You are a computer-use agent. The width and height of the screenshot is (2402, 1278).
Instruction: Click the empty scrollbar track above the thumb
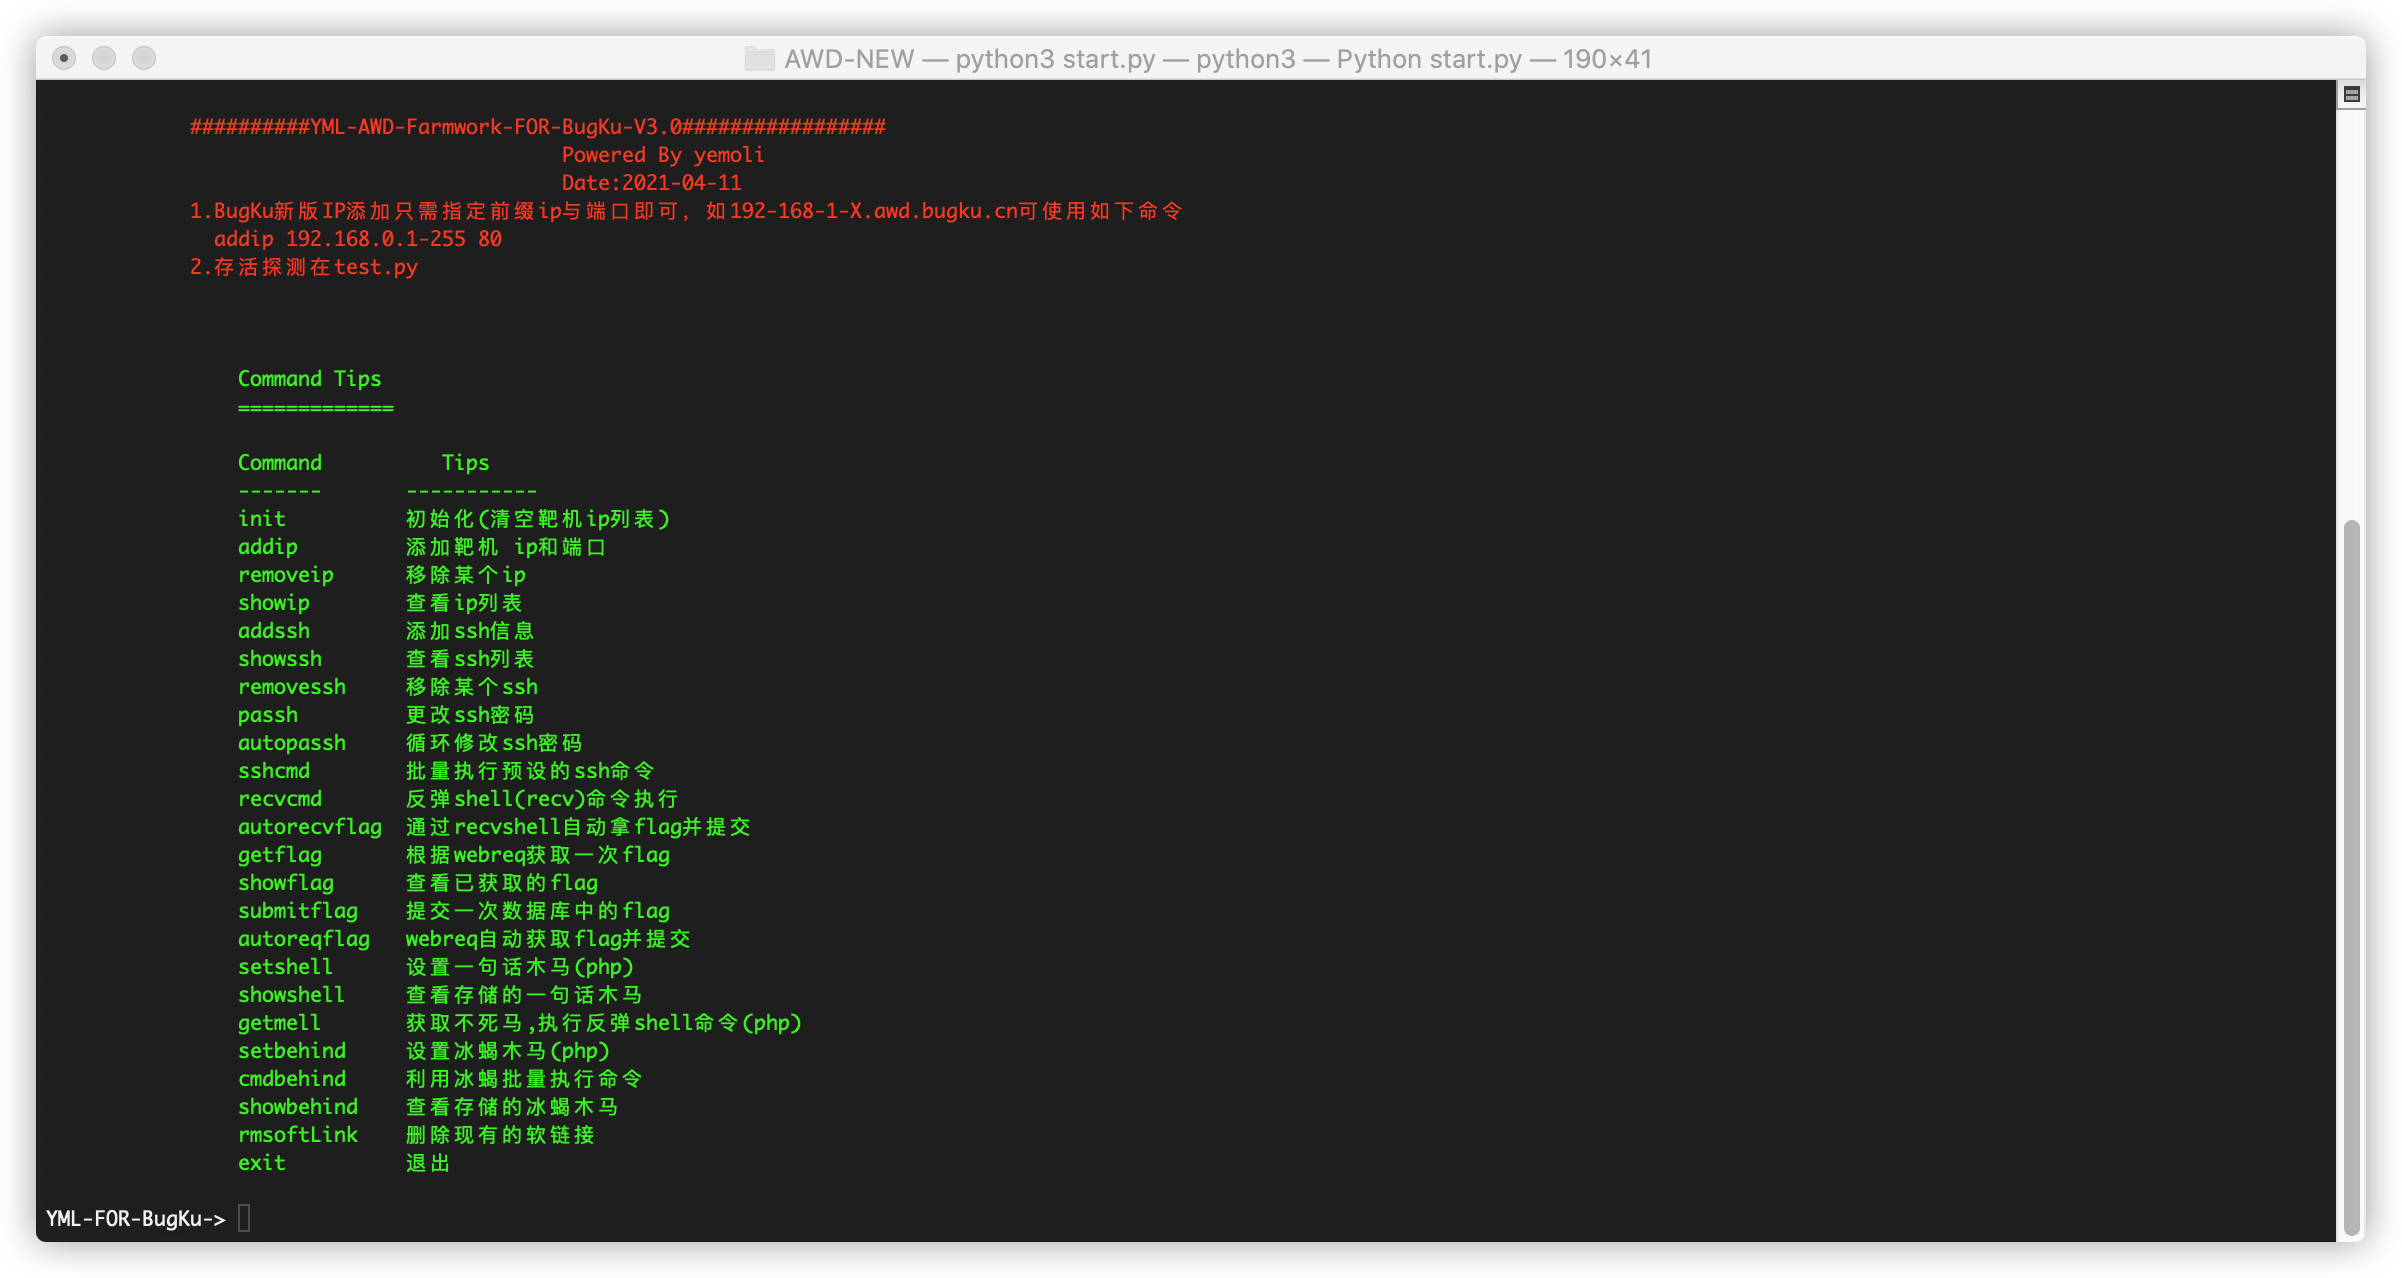click(2352, 310)
